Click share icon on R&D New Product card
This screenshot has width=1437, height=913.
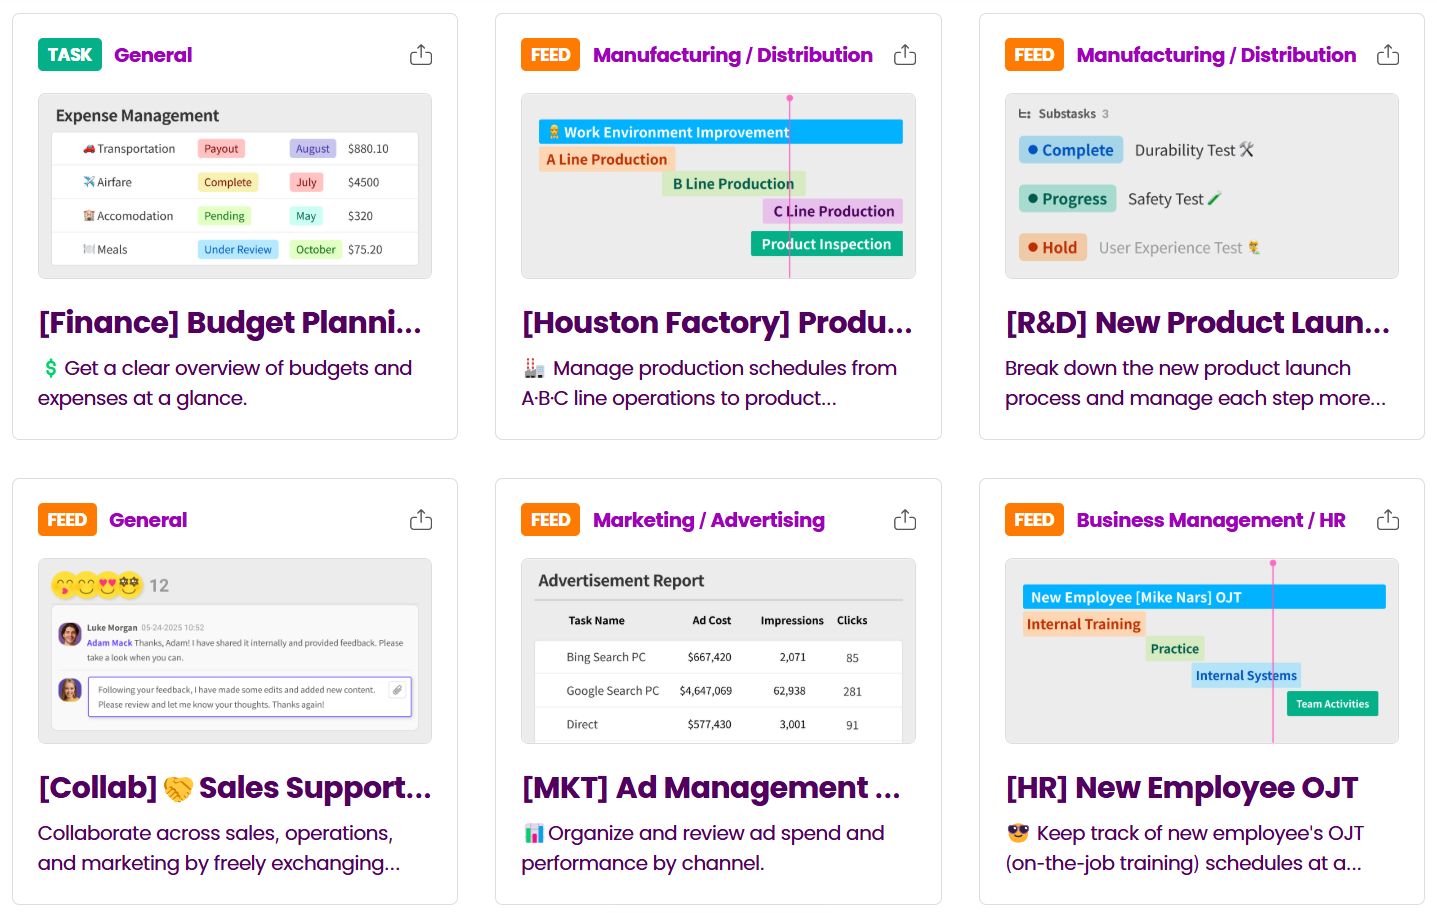tap(1388, 55)
